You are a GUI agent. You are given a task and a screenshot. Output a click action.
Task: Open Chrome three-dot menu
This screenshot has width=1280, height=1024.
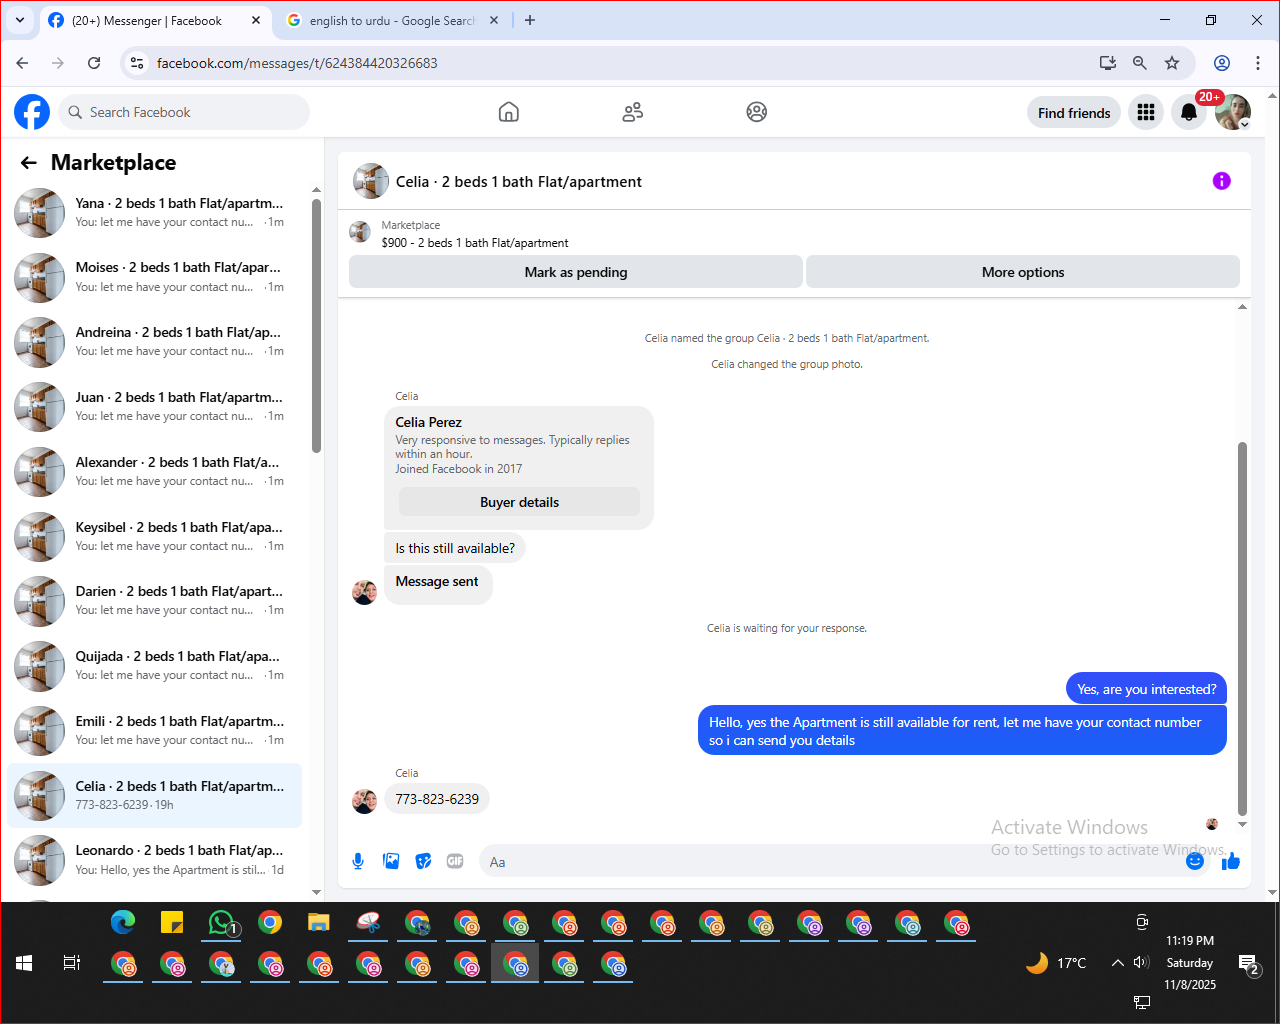[x=1258, y=63]
